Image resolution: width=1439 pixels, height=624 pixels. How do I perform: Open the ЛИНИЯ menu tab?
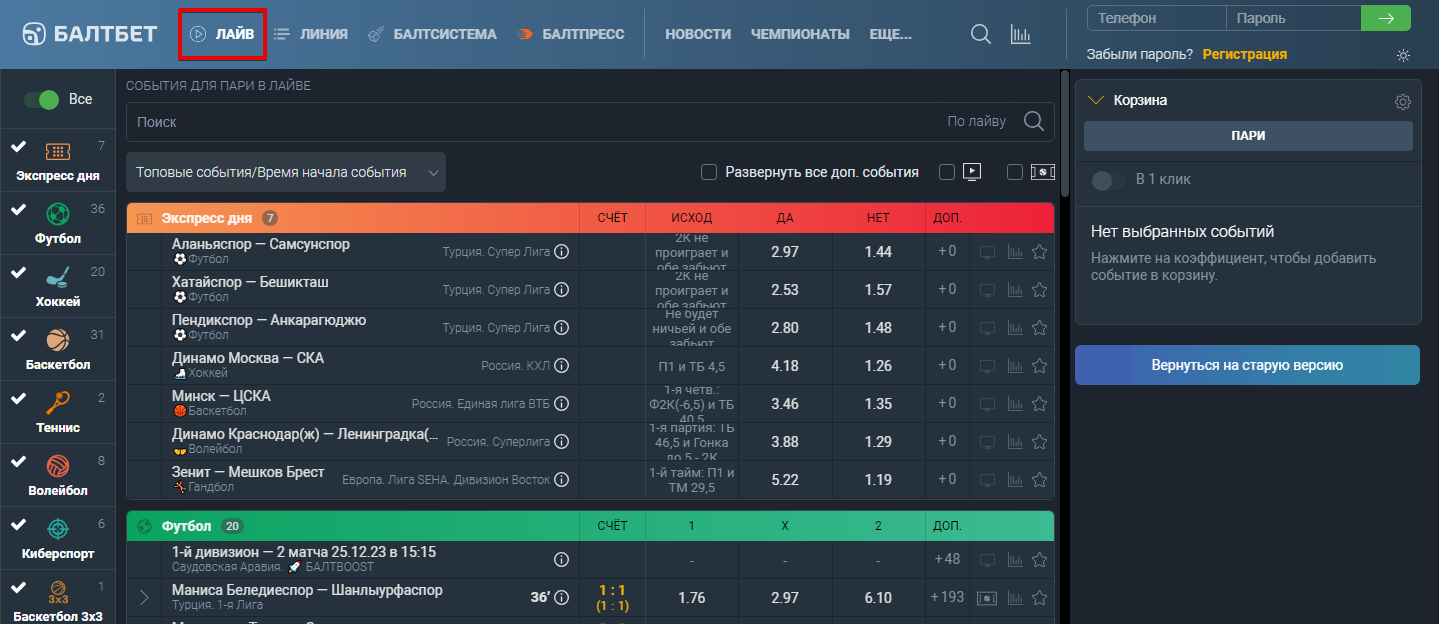[311, 34]
